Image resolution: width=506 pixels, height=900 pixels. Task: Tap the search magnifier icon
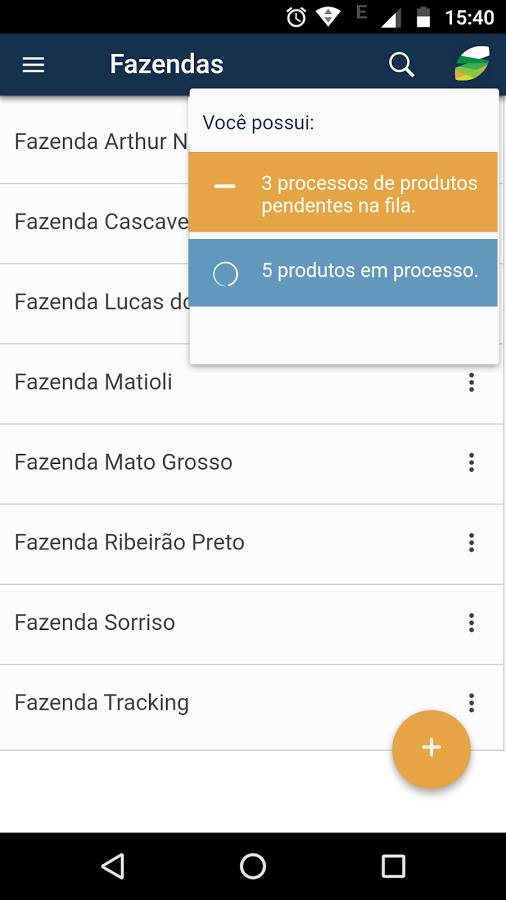click(401, 65)
